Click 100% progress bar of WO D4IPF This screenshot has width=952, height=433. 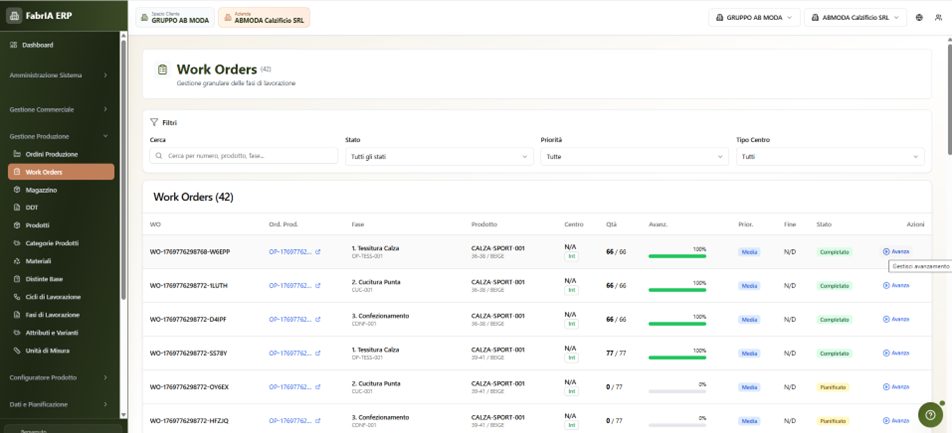pos(677,324)
